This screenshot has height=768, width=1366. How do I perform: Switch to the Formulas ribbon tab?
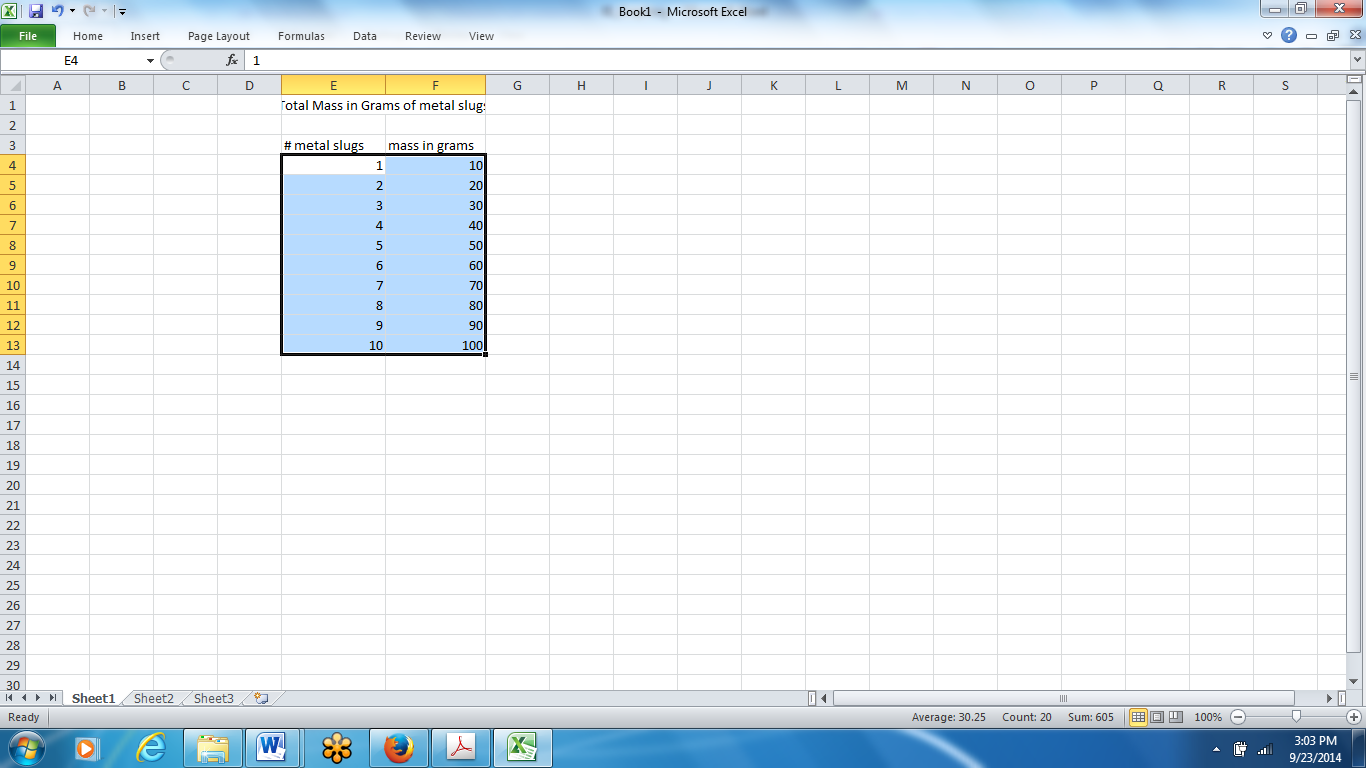click(300, 36)
